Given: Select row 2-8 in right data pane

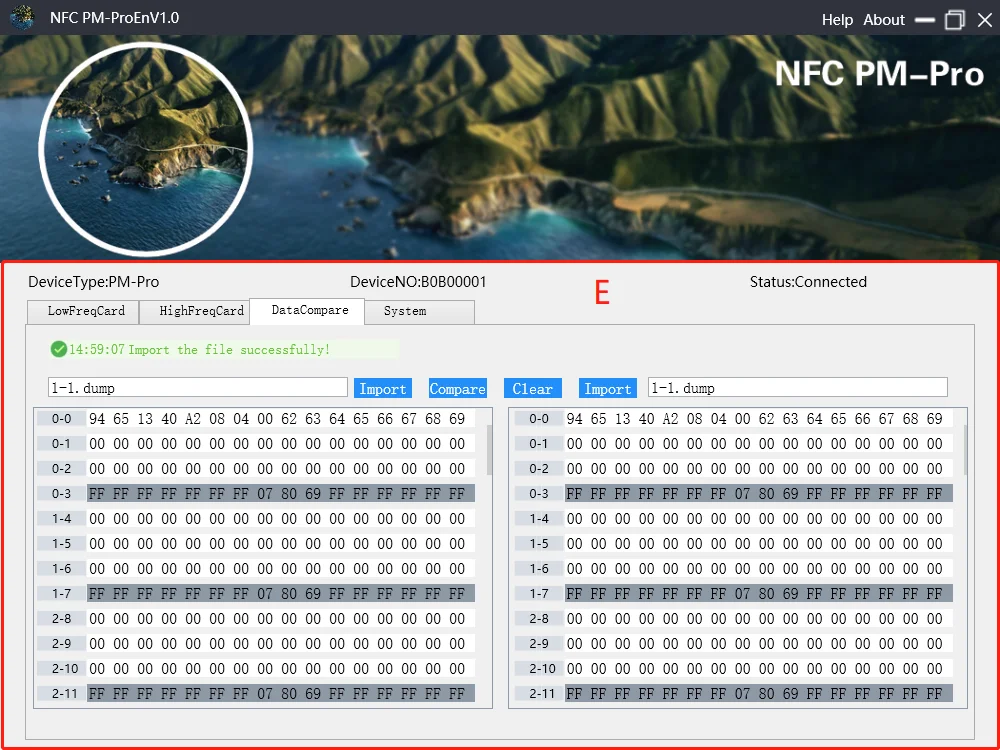Looking at the screenshot, I should click(733, 619).
